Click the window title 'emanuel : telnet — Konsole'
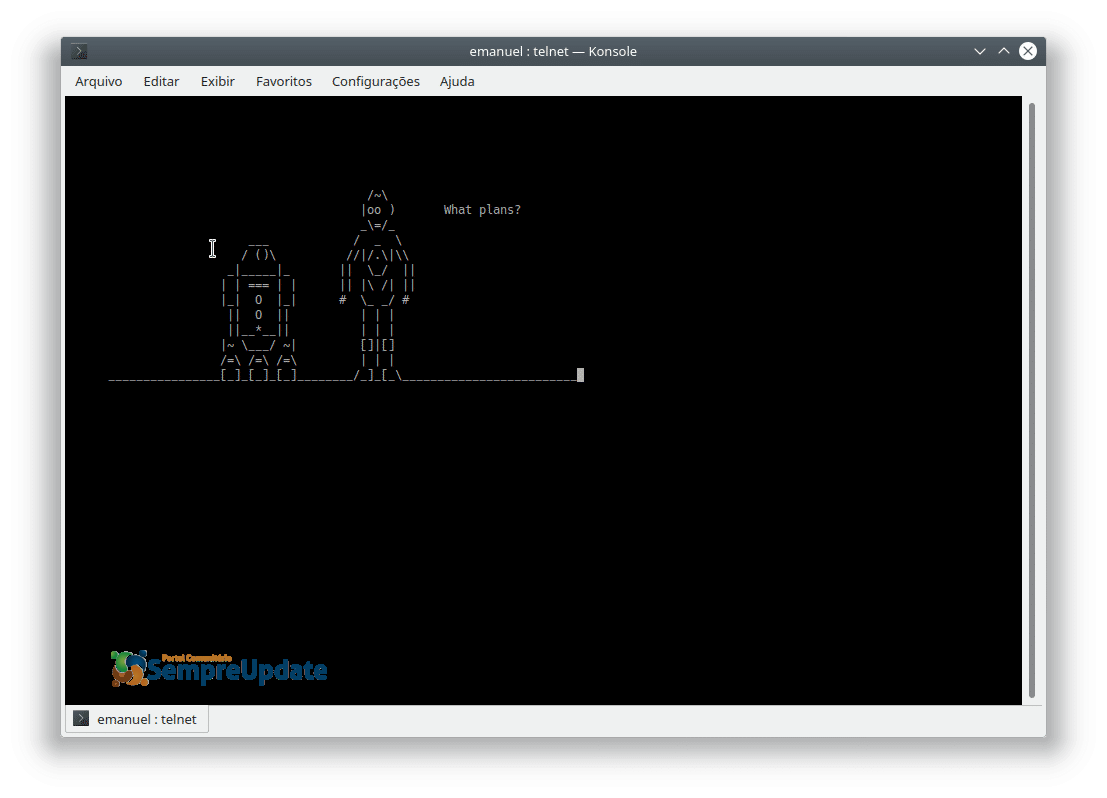The width and height of the screenshot is (1107, 798). point(553,52)
